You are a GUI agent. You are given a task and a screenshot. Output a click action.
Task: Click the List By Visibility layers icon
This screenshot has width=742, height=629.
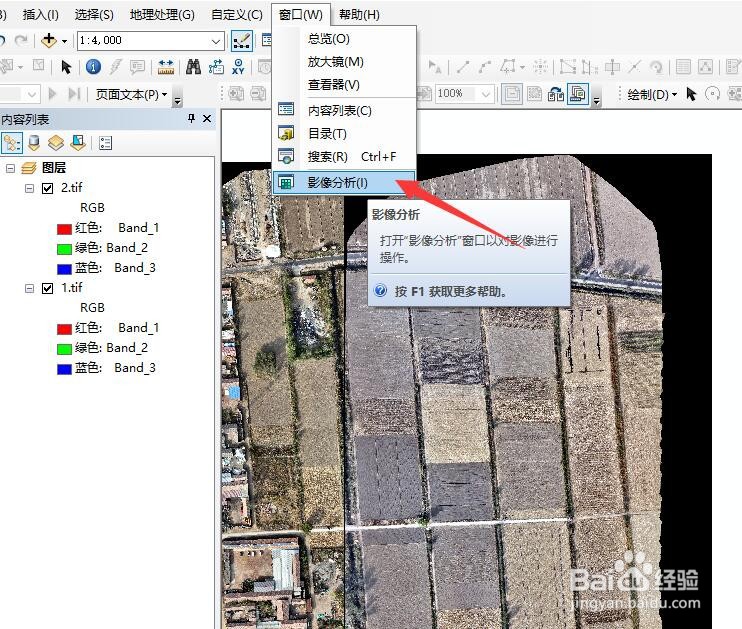(56, 143)
